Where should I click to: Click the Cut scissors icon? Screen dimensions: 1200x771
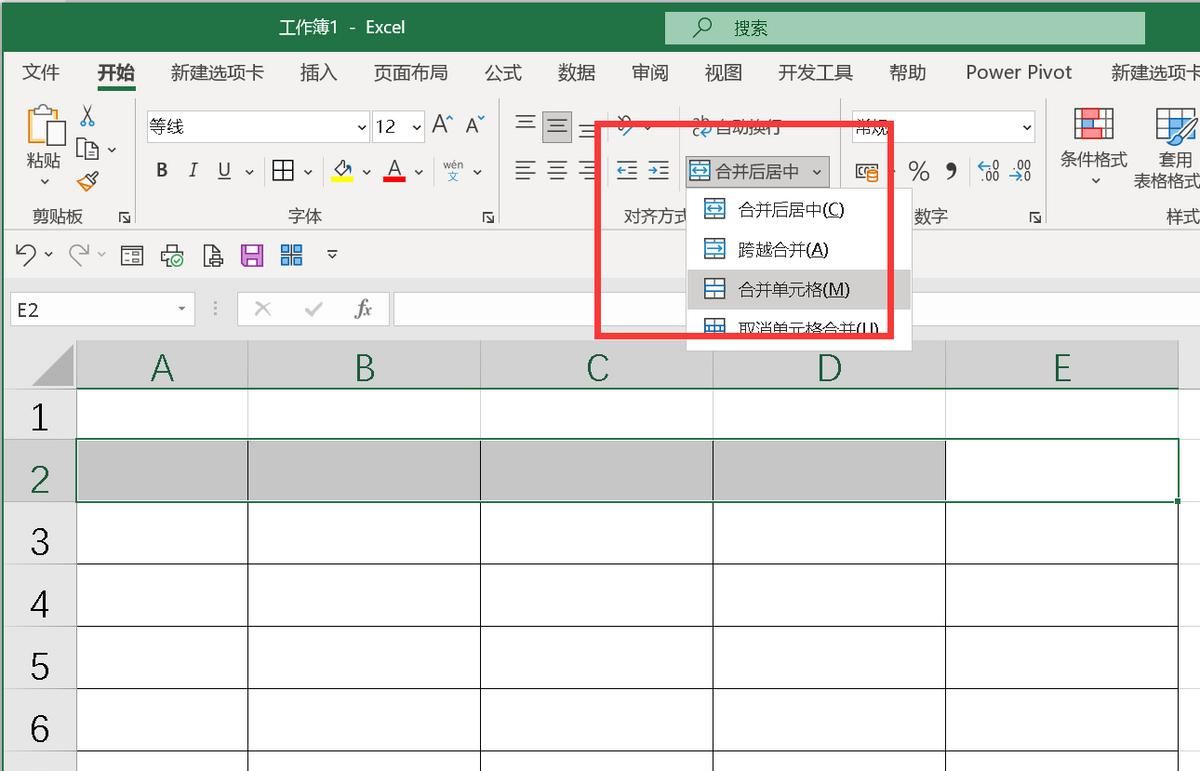pos(88,115)
